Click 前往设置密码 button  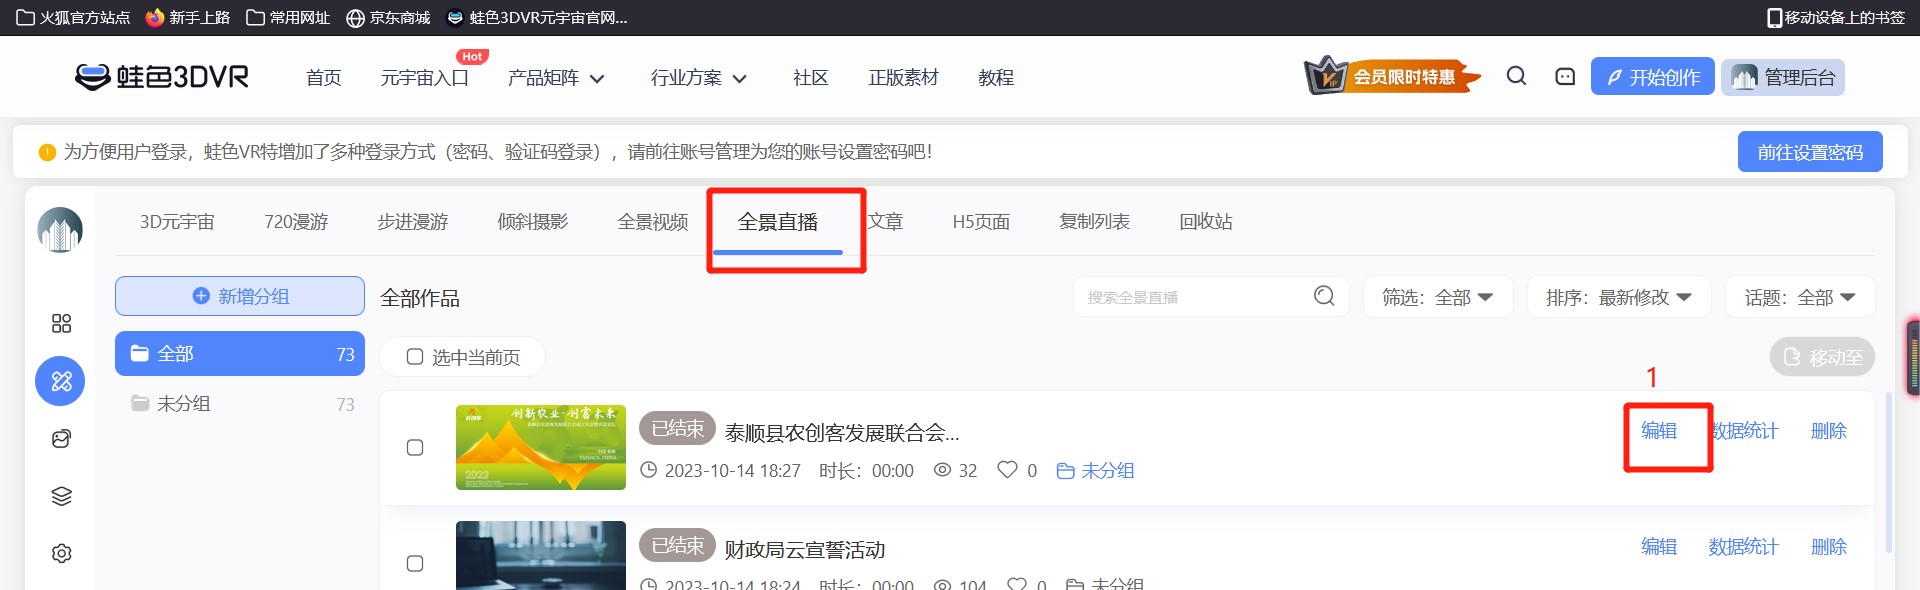point(1810,152)
